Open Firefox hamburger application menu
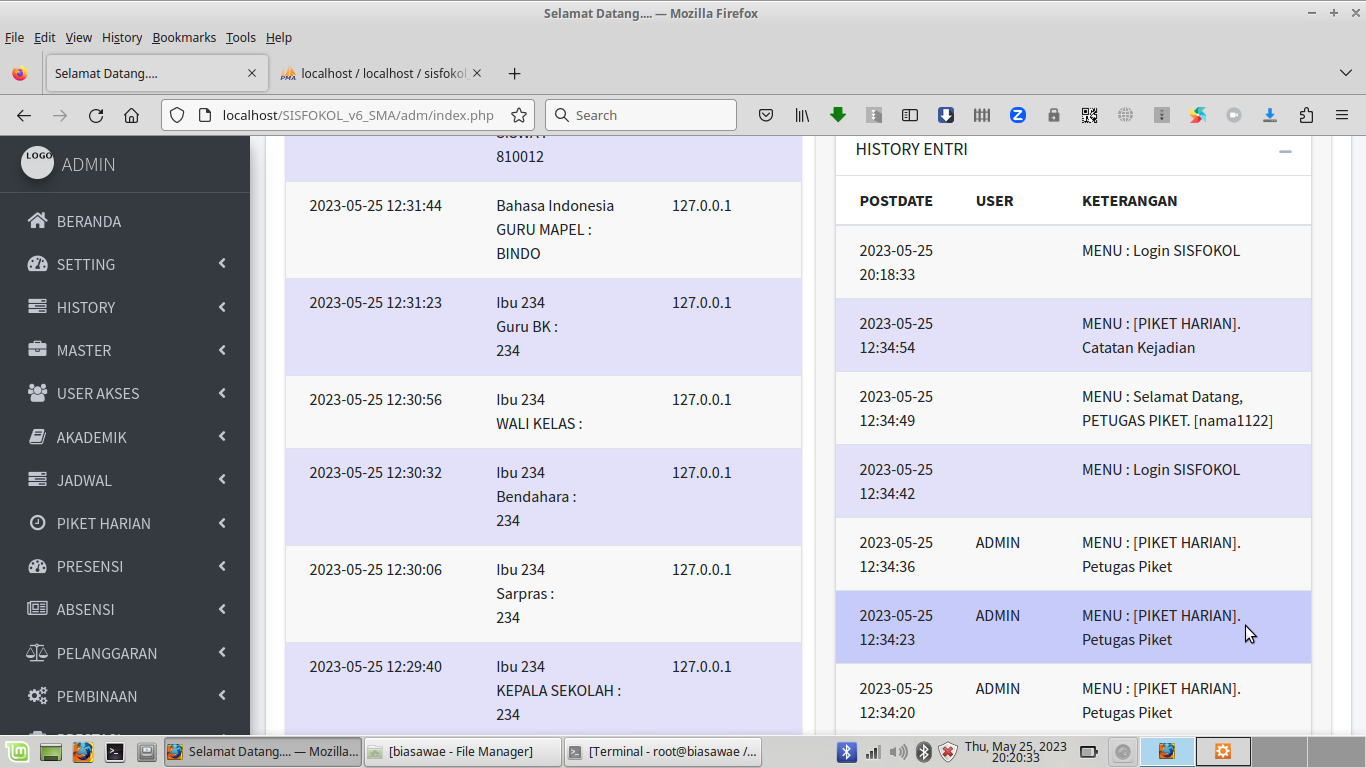 [x=1342, y=115]
